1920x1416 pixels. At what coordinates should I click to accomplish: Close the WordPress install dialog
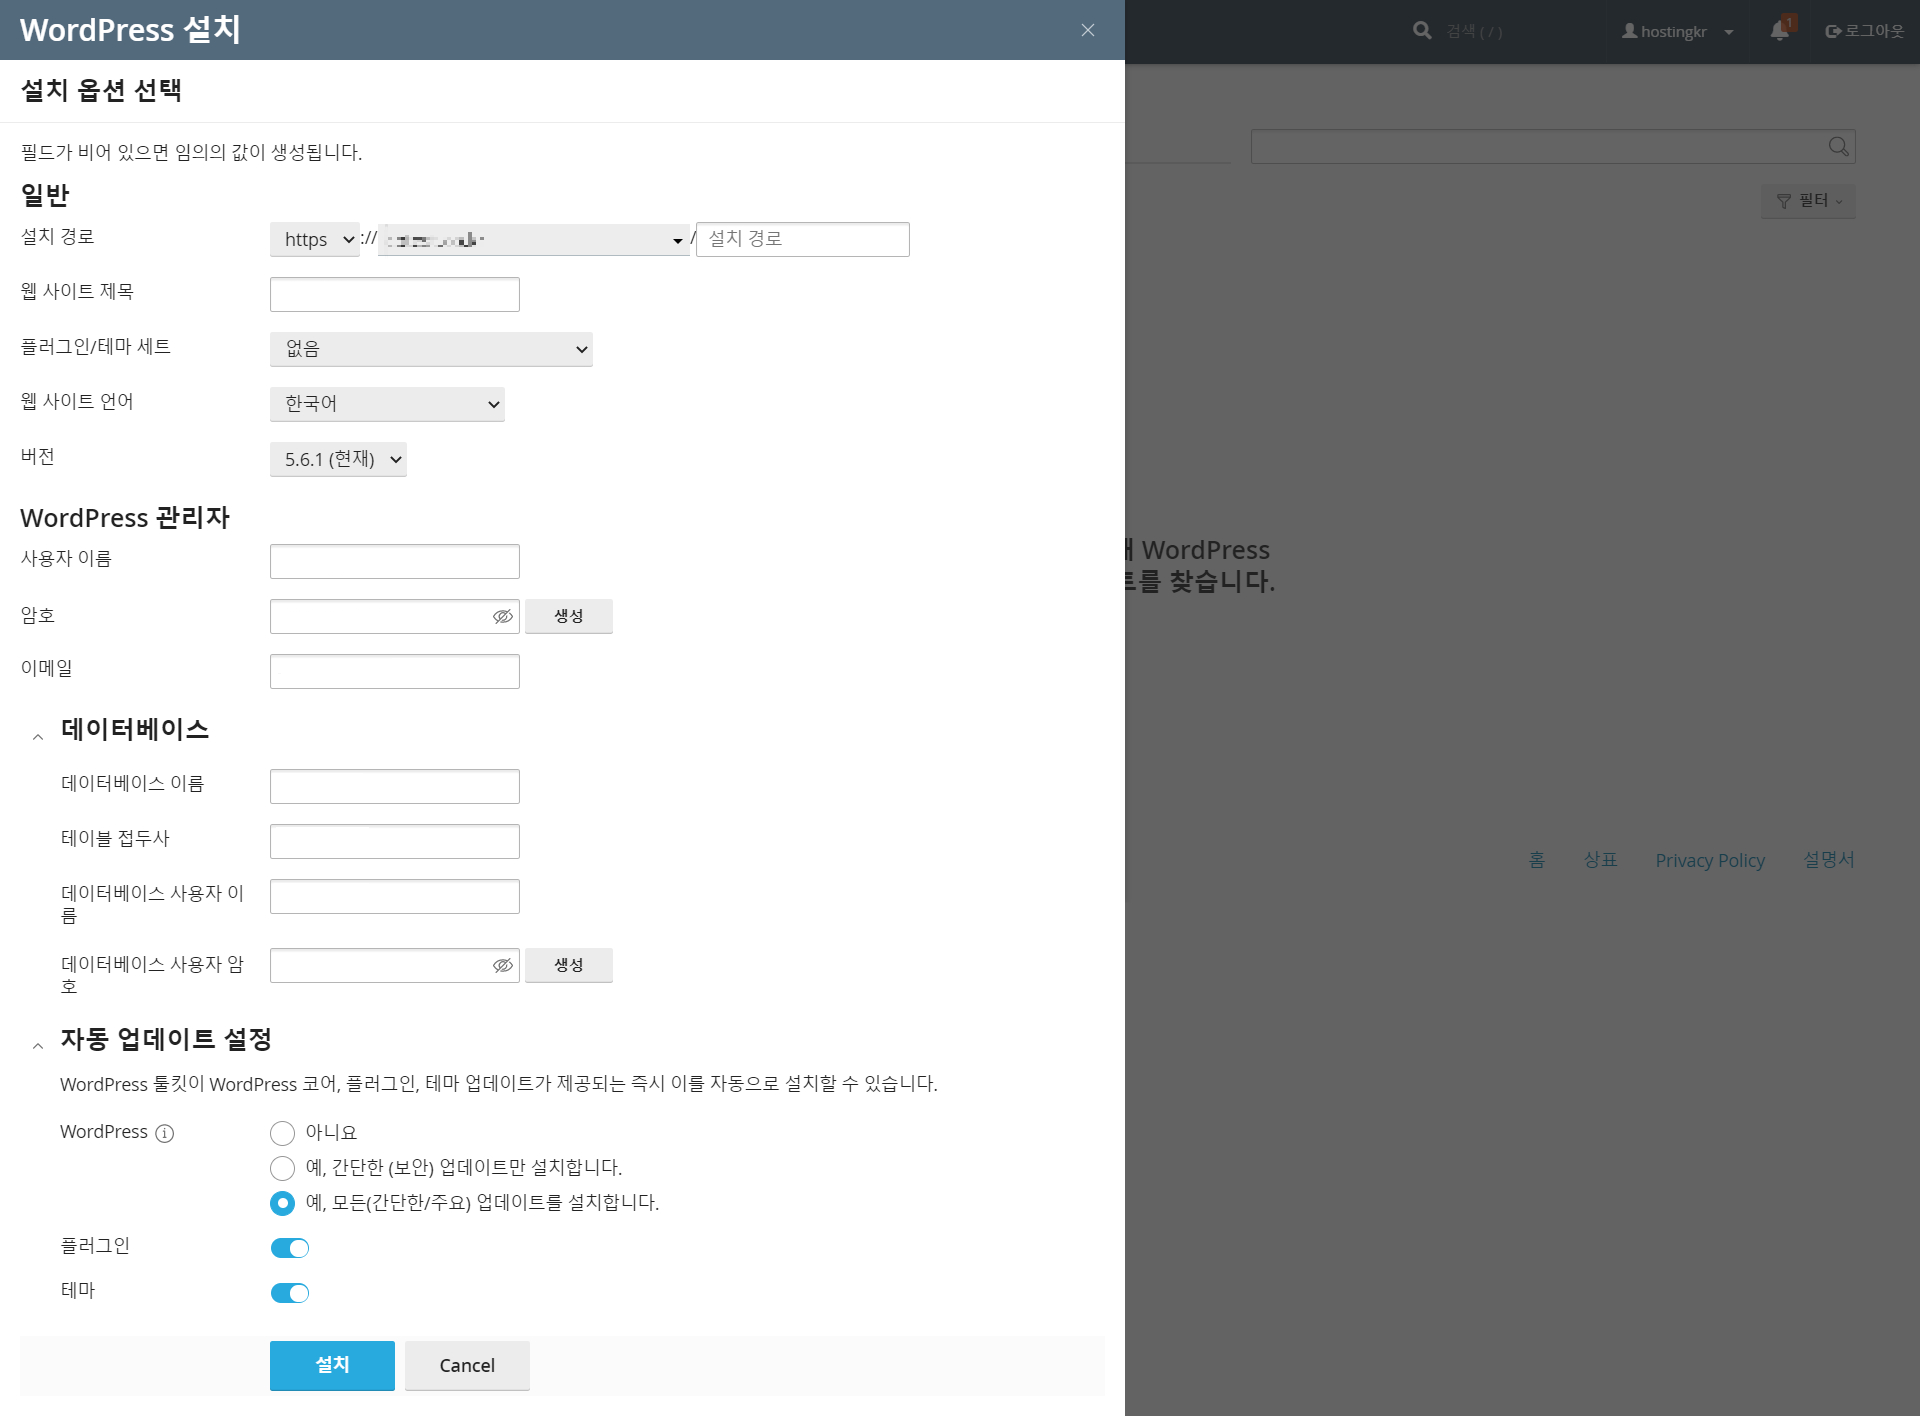[x=1088, y=30]
